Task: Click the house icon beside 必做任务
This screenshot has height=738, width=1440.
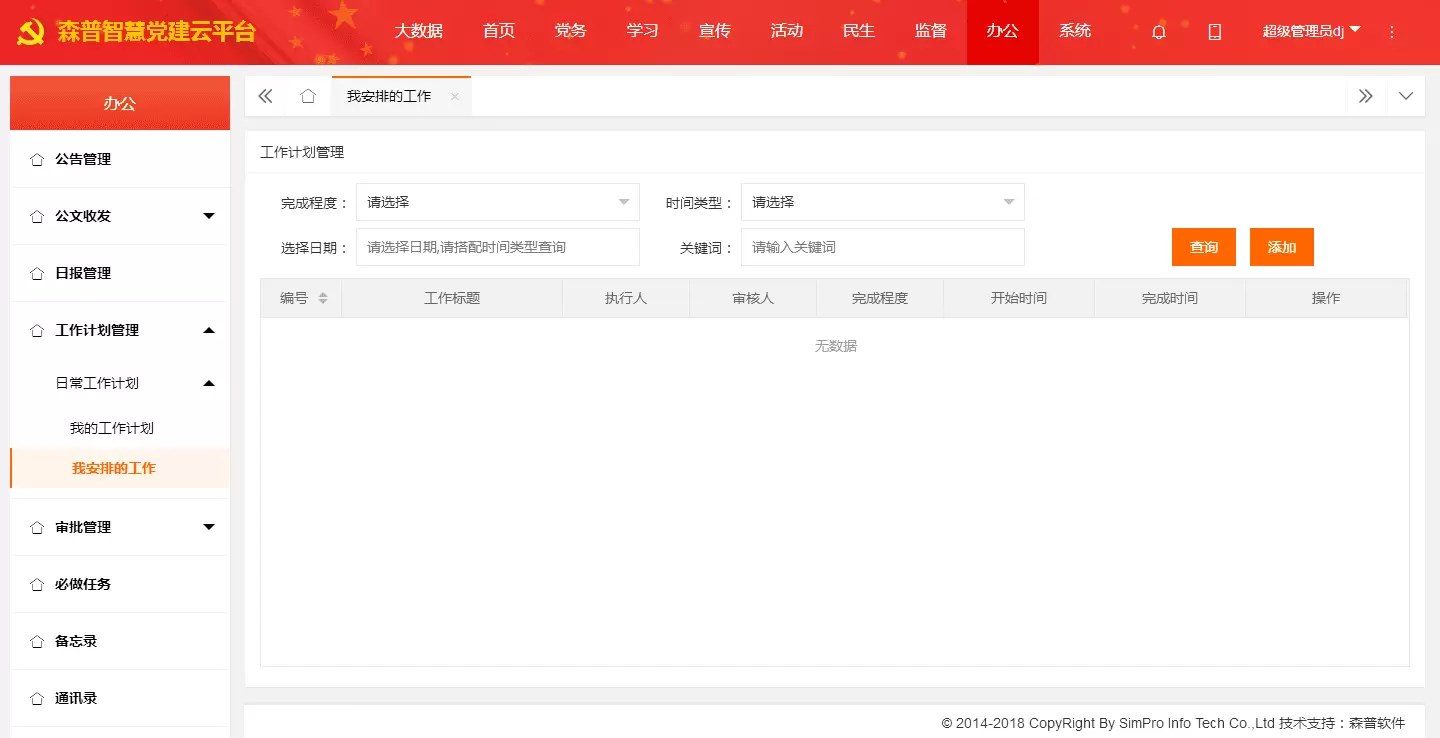Action: point(37,584)
